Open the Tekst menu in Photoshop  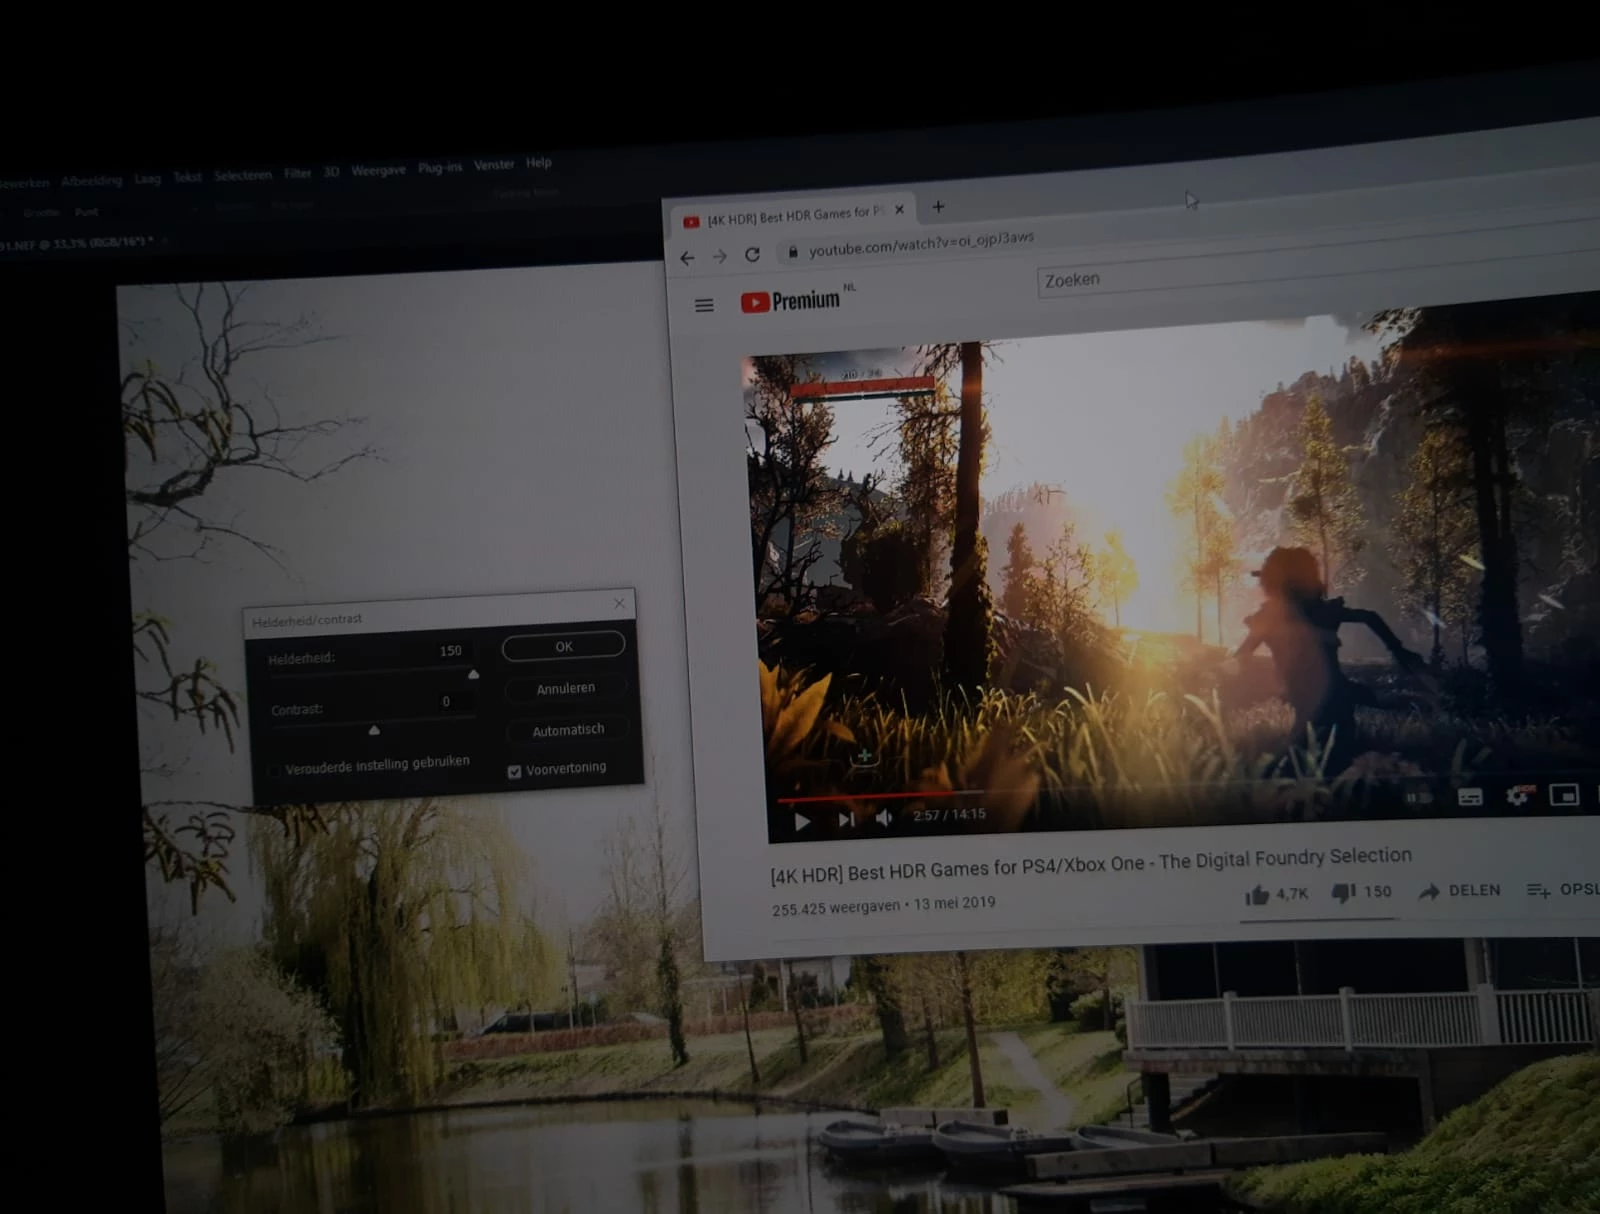(x=187, y=177)
